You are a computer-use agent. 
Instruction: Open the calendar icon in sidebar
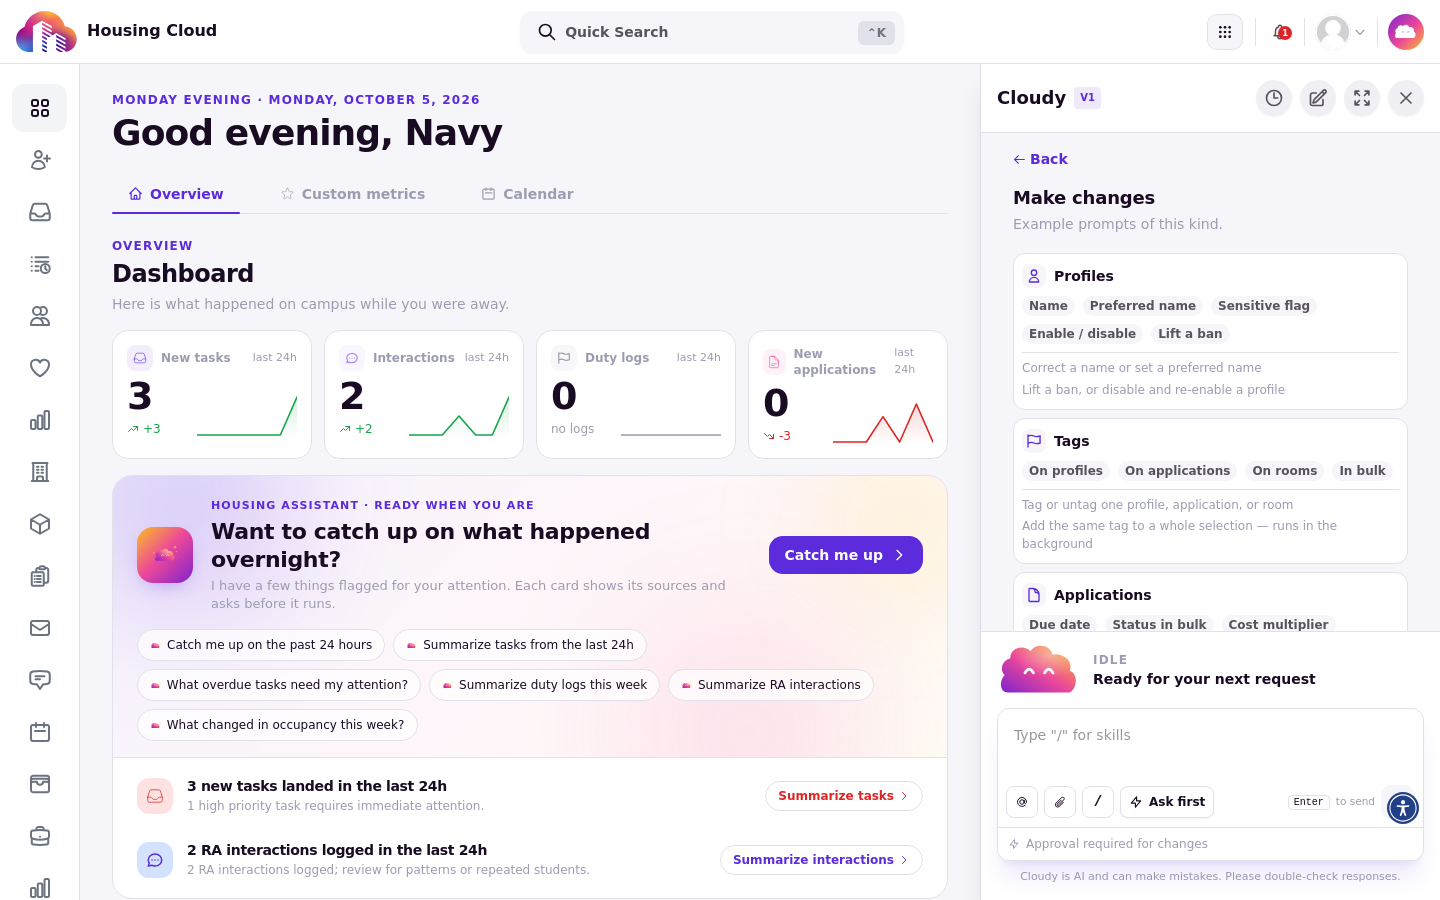tap(40, 732)
